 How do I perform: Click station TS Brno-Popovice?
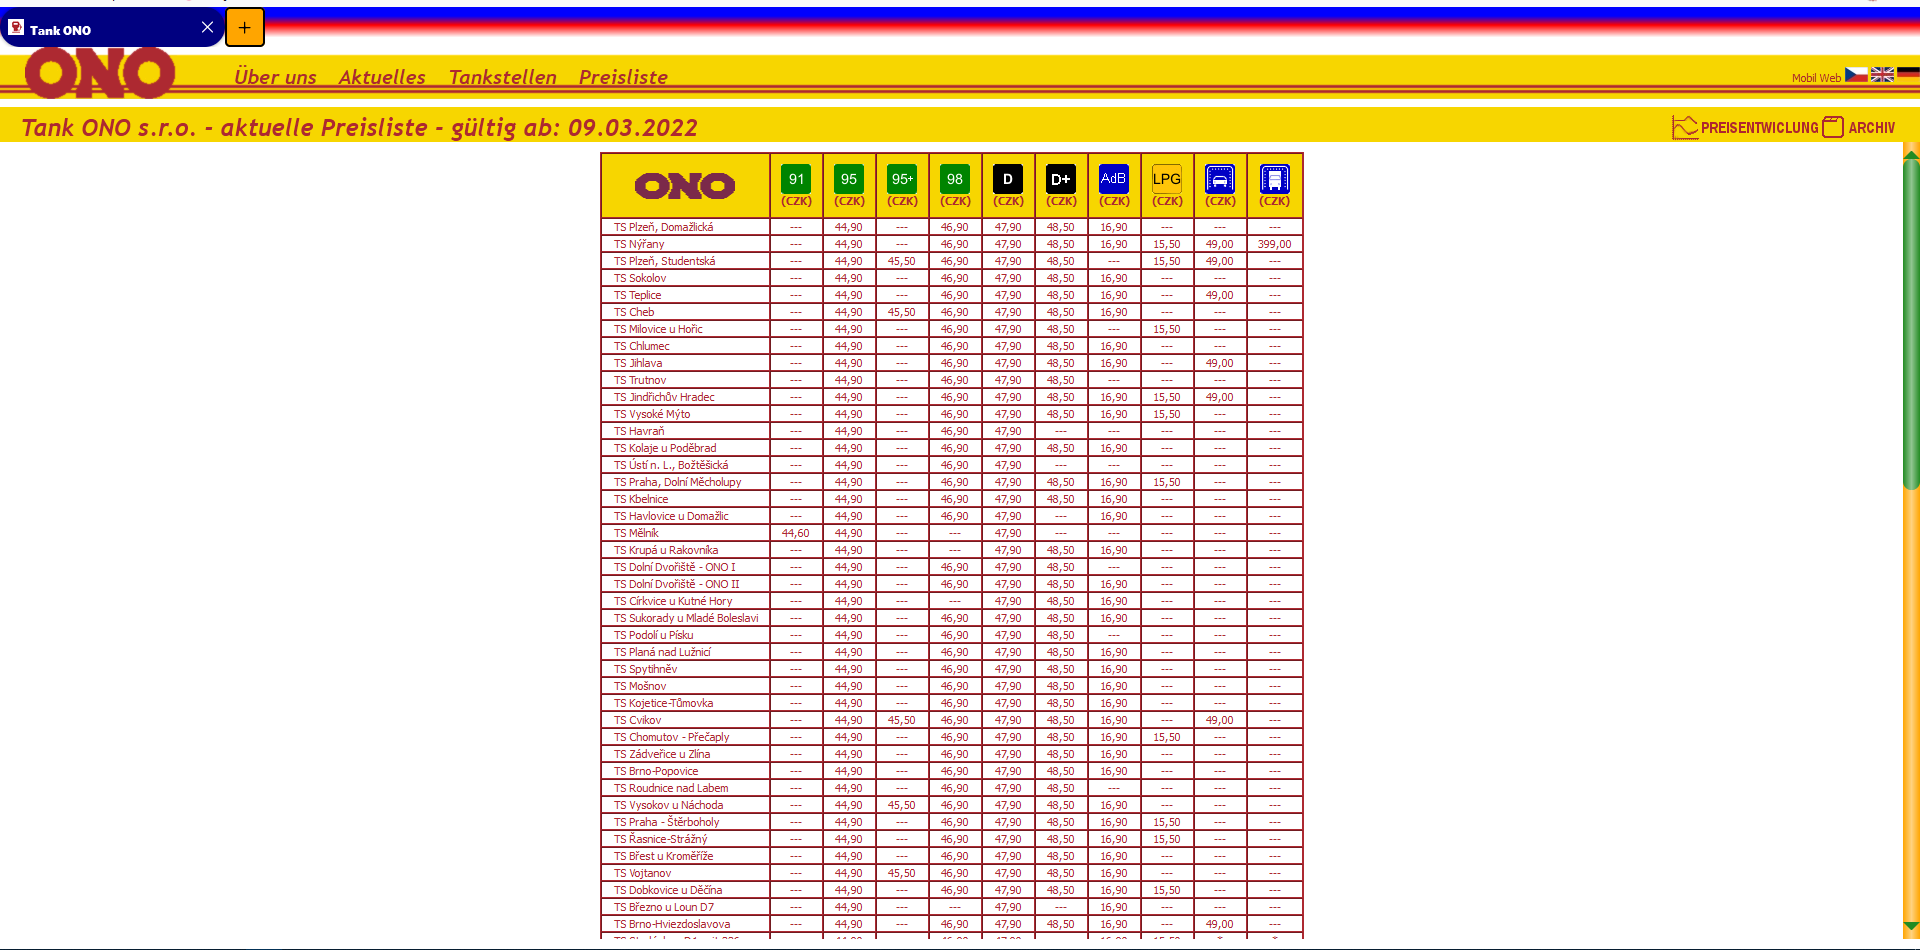(x=656, y=771)
